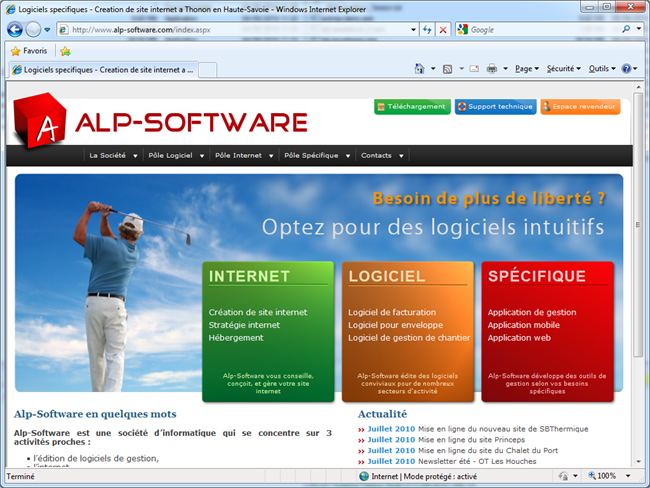Open the Page dropdown menu
The width and height of the screenshot is (650, 488).
pyautogui.click(x=524, y=69)
